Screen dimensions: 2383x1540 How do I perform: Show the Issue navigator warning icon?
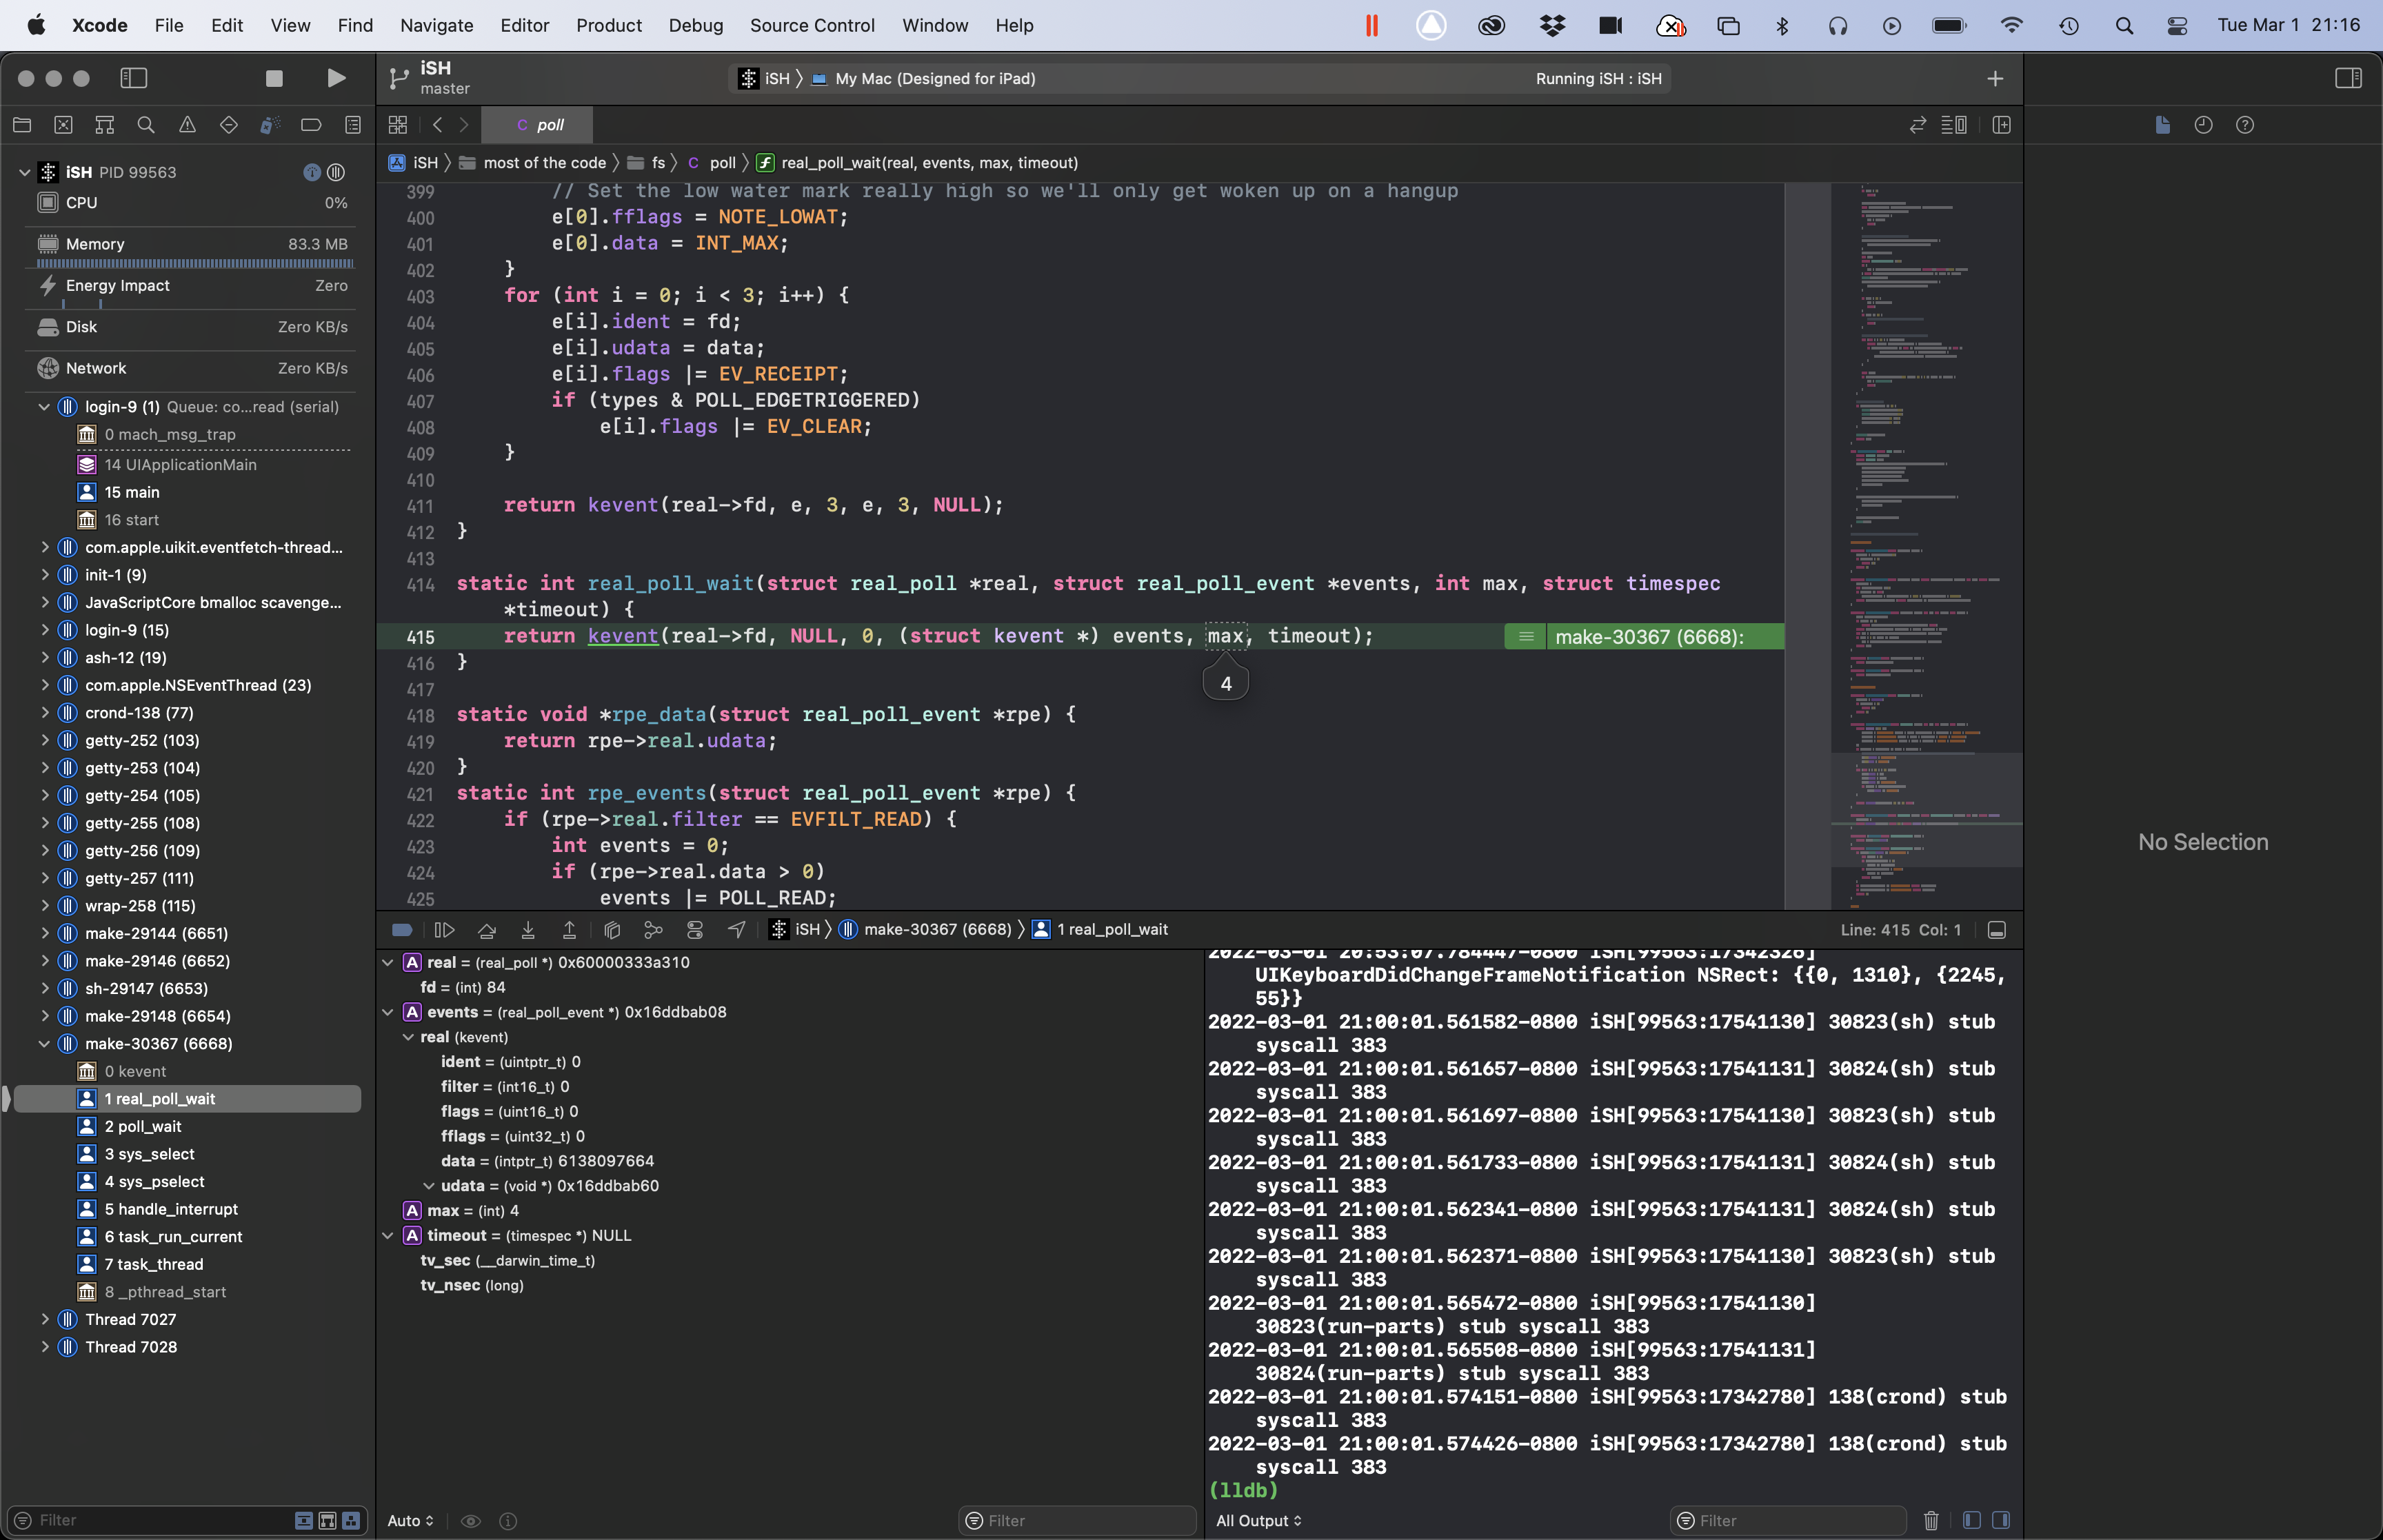(187, 125)
